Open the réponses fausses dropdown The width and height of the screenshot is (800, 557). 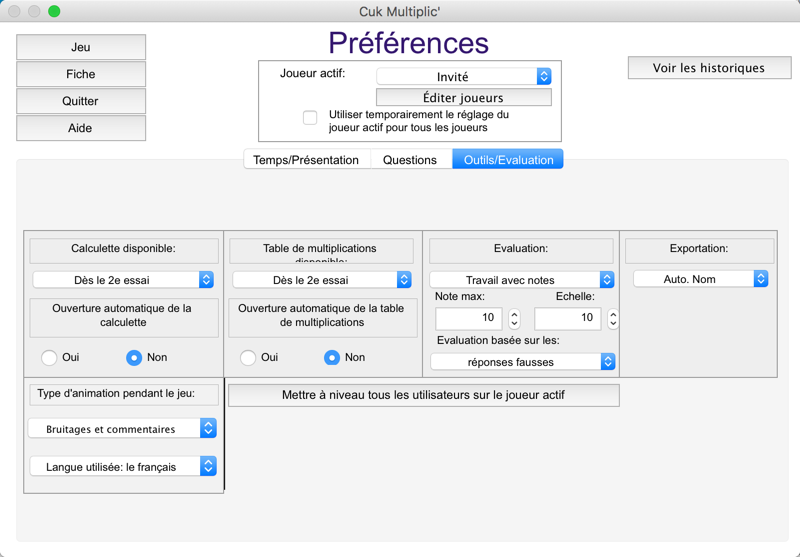click(522, 362)
